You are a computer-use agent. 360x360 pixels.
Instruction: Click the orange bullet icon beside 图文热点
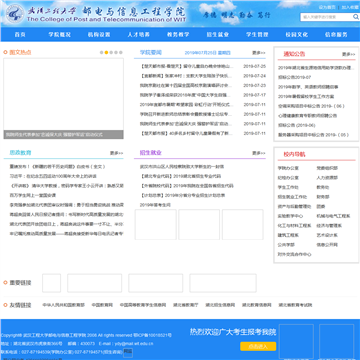click(5, 52)
